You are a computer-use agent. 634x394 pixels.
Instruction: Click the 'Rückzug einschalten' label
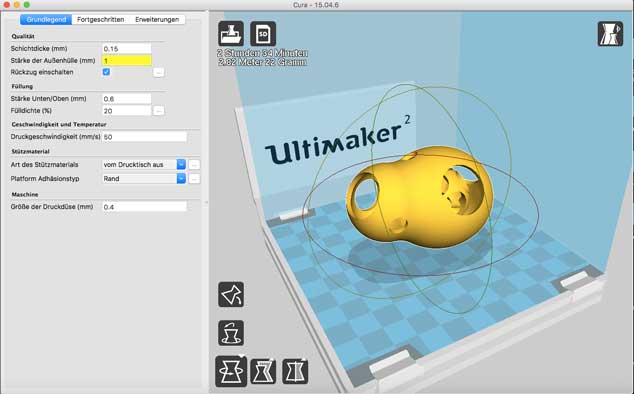[42, 72]
